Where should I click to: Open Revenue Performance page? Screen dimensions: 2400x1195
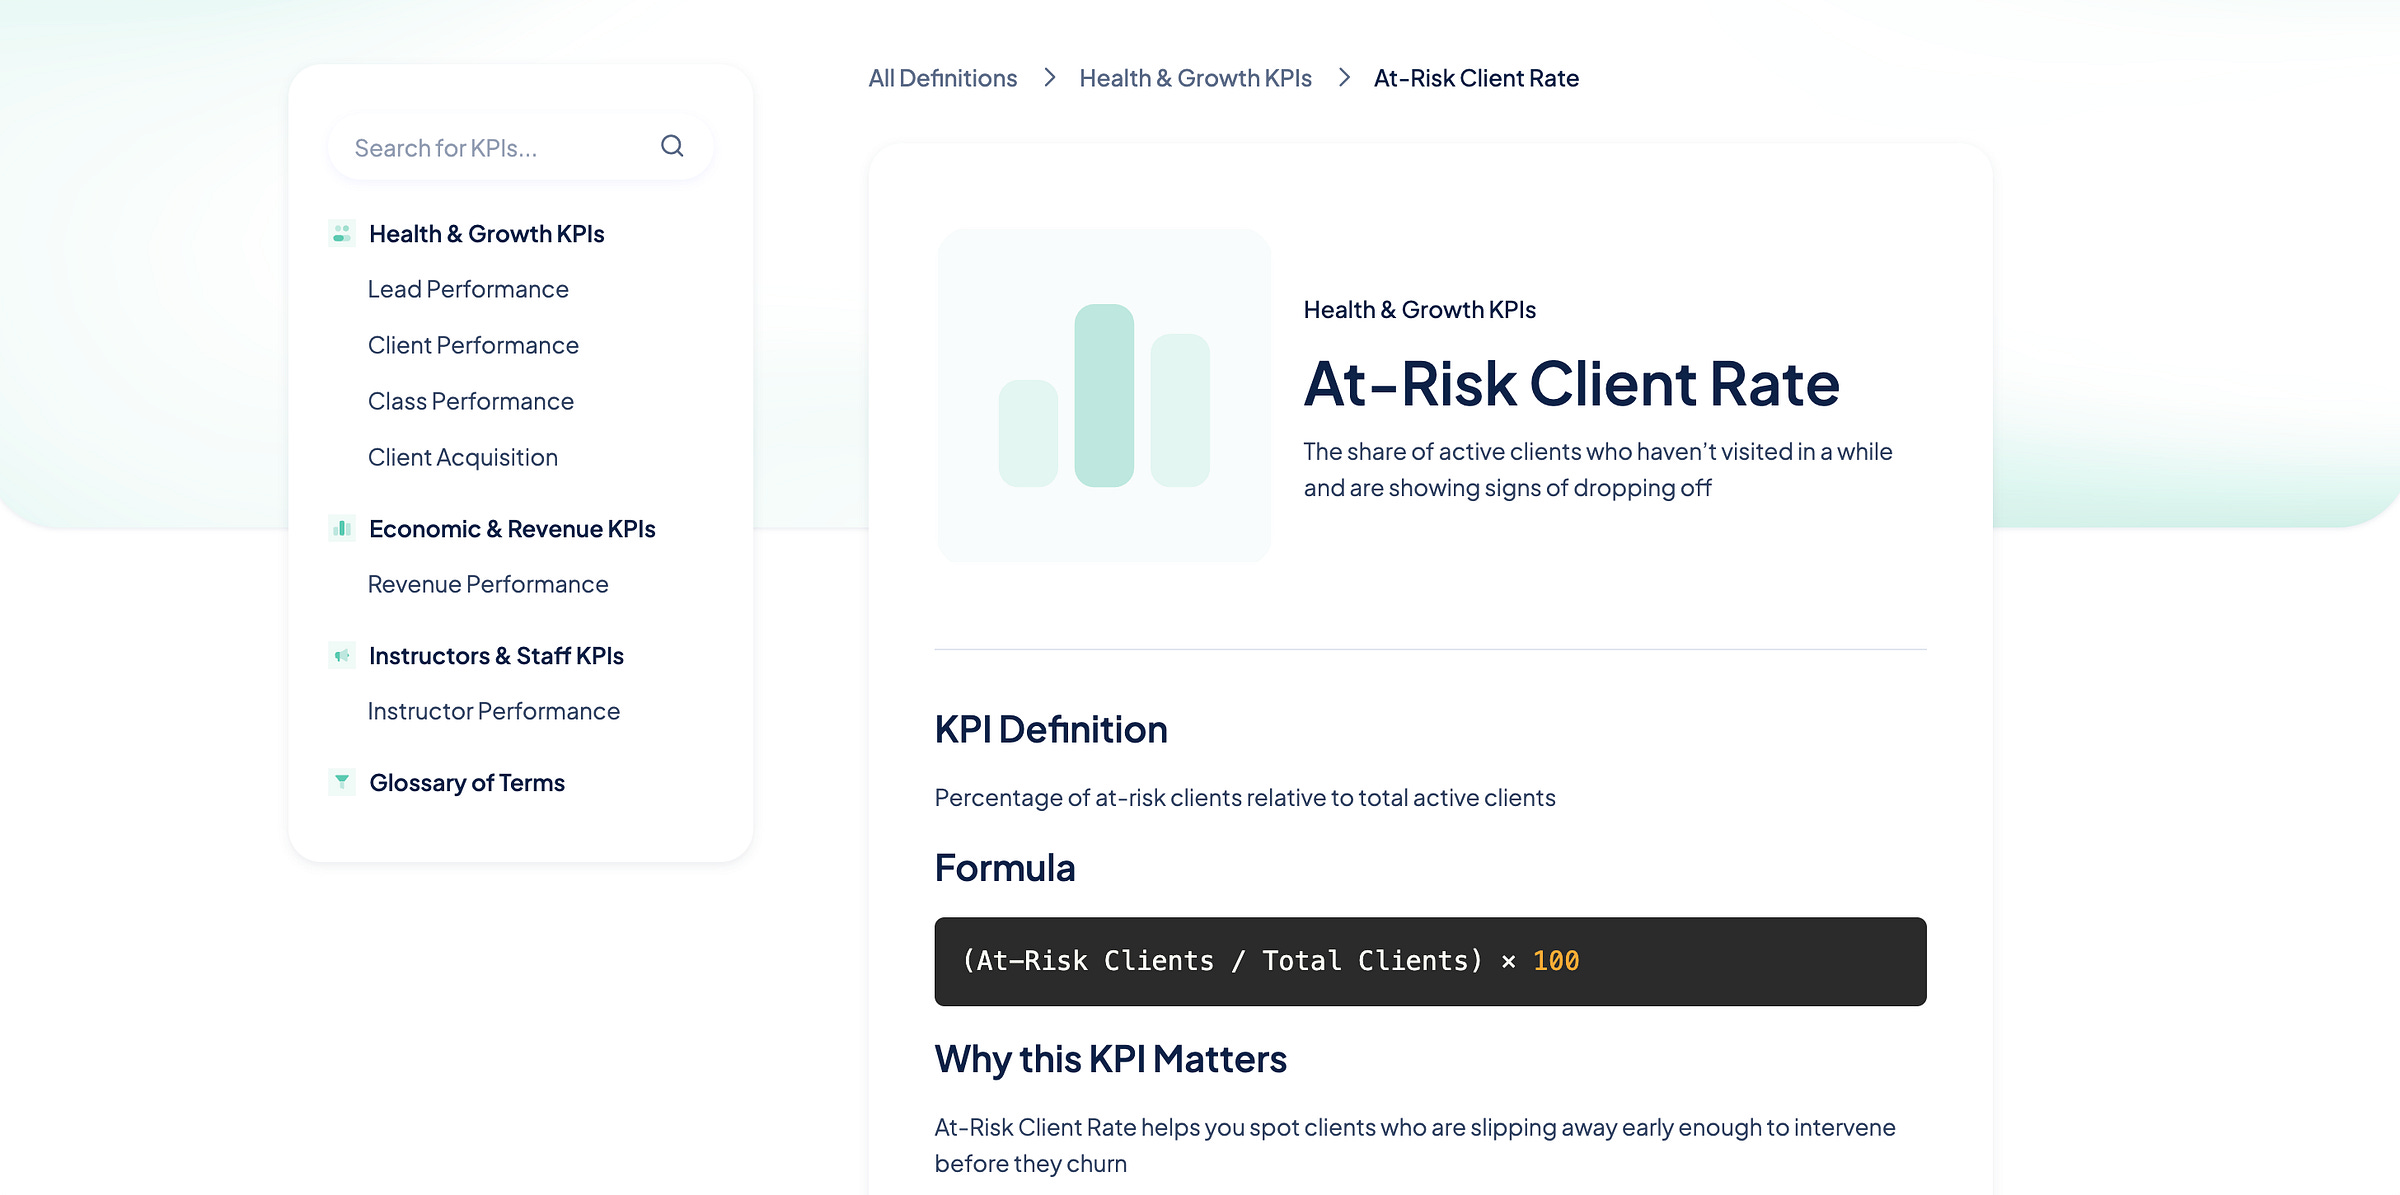tap(488, 585)
